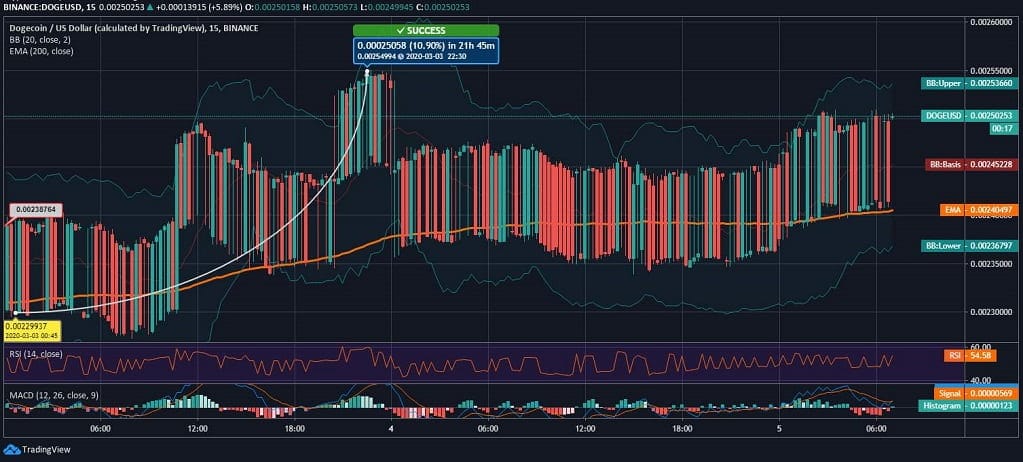Screen dimensions: 1023x462
Task: Select the BB:Upper 0.00253660 price label
Action: (969, 83)
